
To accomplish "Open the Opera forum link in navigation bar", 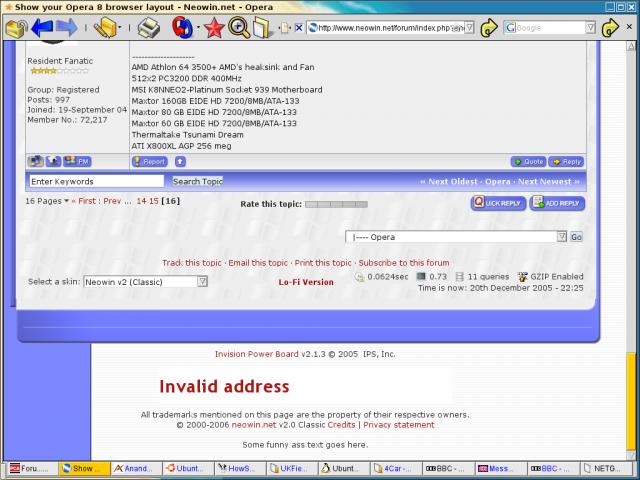I will tap(498, 182).
